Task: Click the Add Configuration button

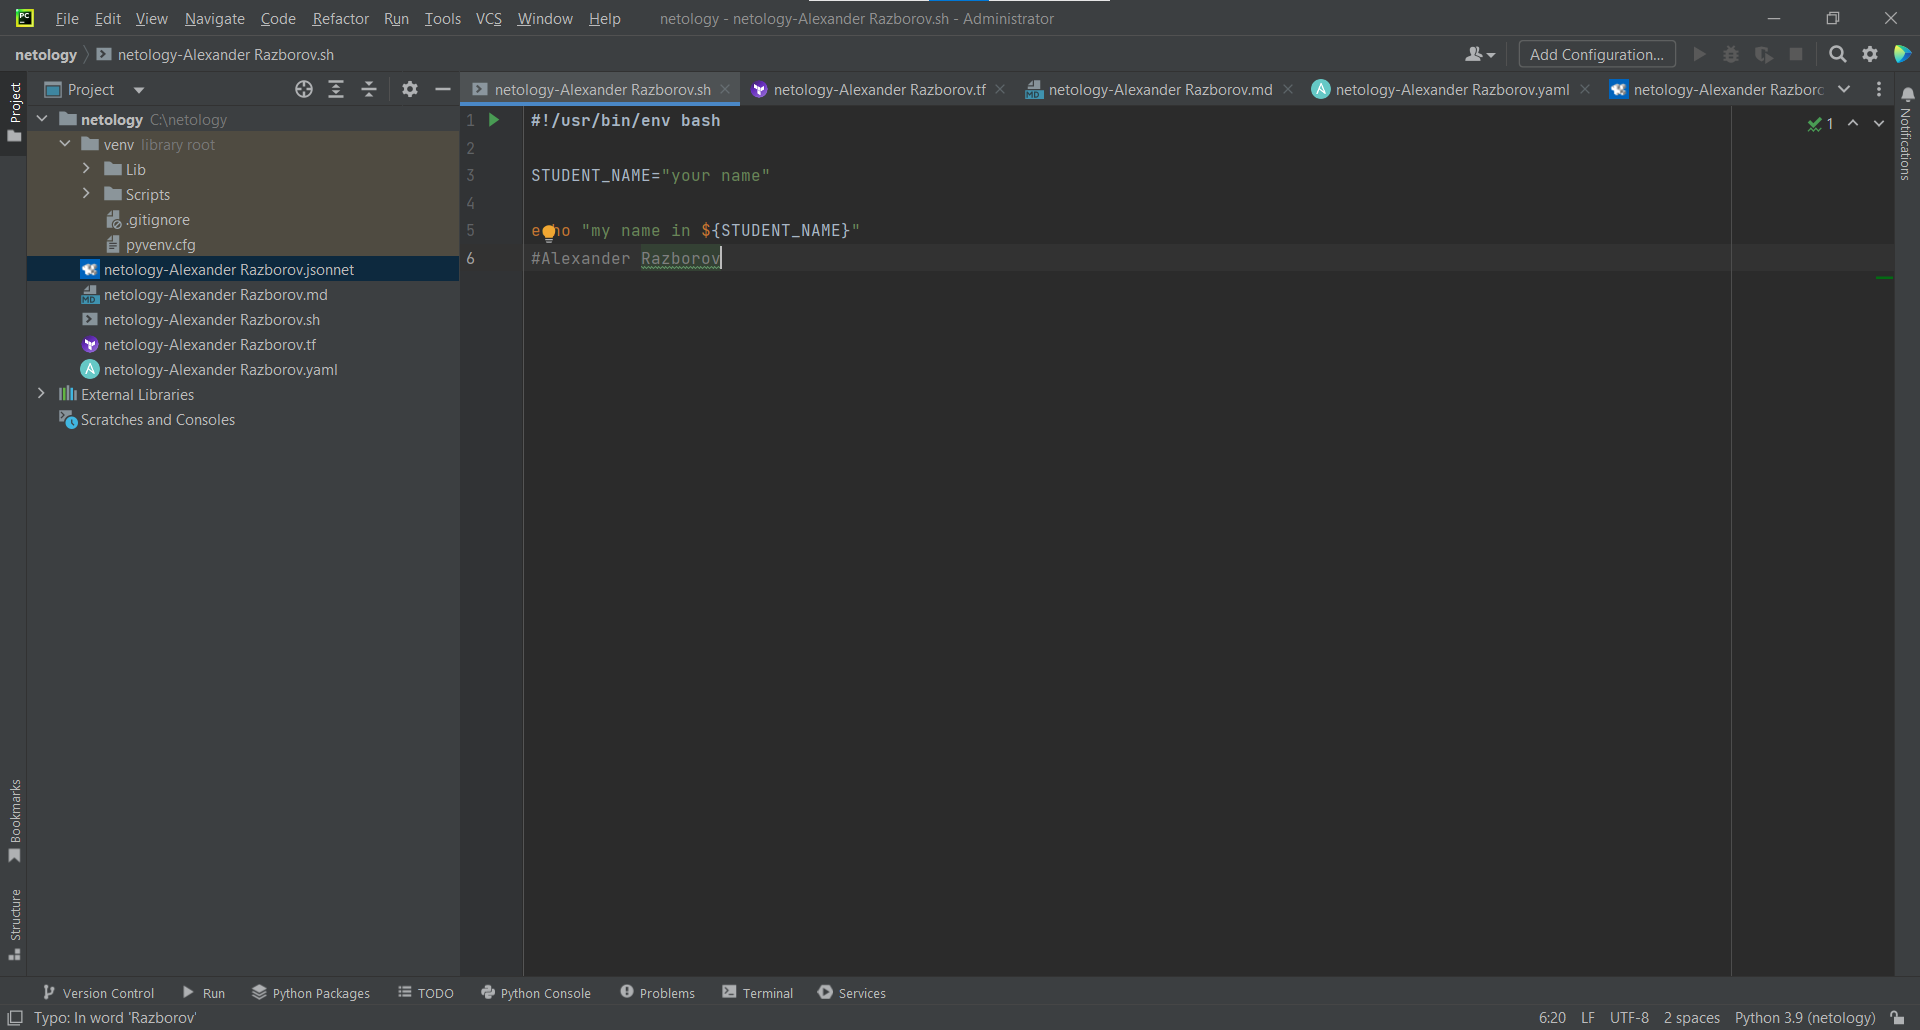Action: pyautogui.click(x=1596, y=54)
